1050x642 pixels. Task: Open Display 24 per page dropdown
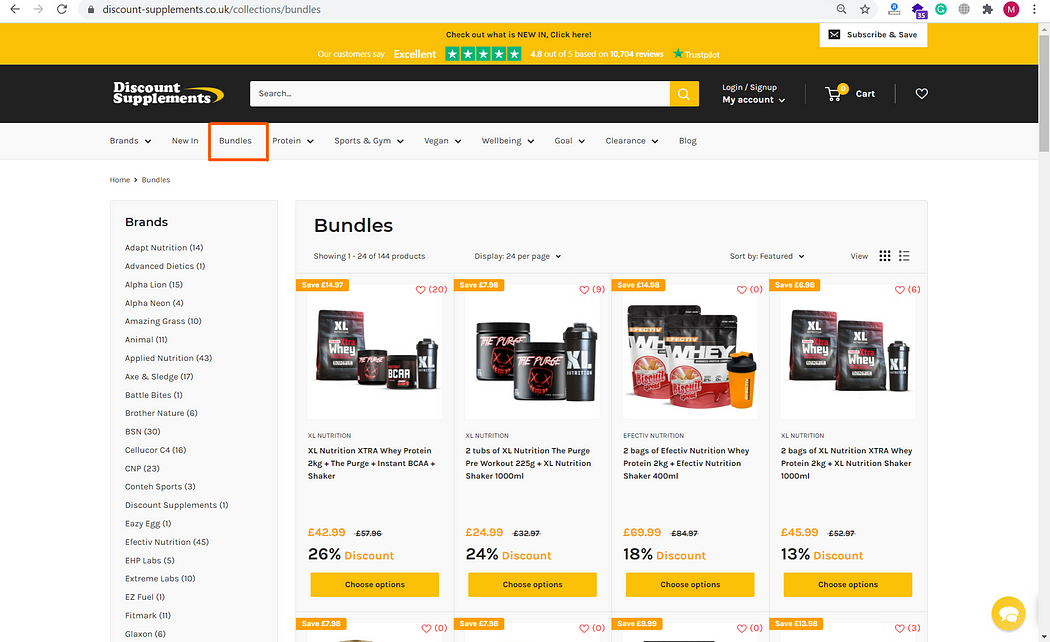[x=518, y=256]
